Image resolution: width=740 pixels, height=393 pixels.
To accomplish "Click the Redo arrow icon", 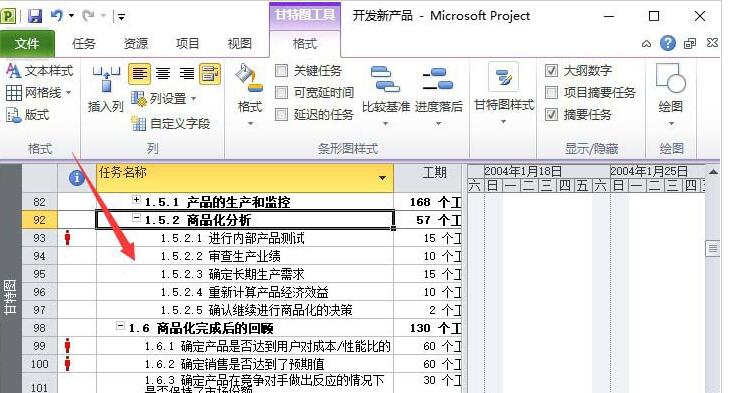I will (88, 16).
